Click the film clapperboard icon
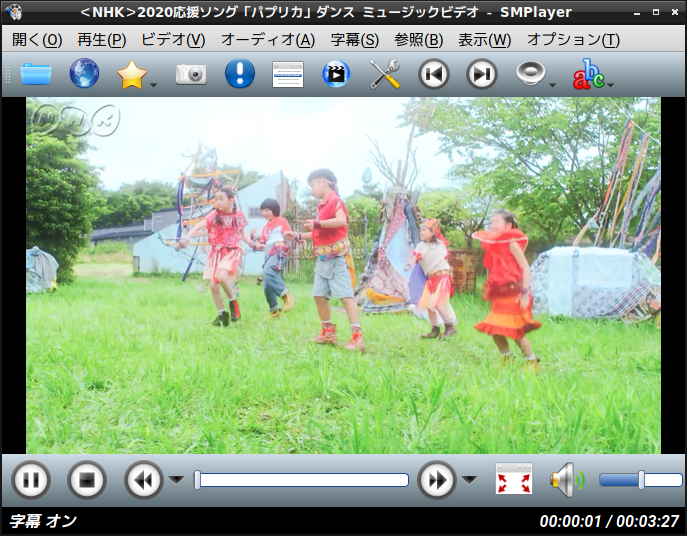This screenshot has height=536, width=687. (336, 74)
